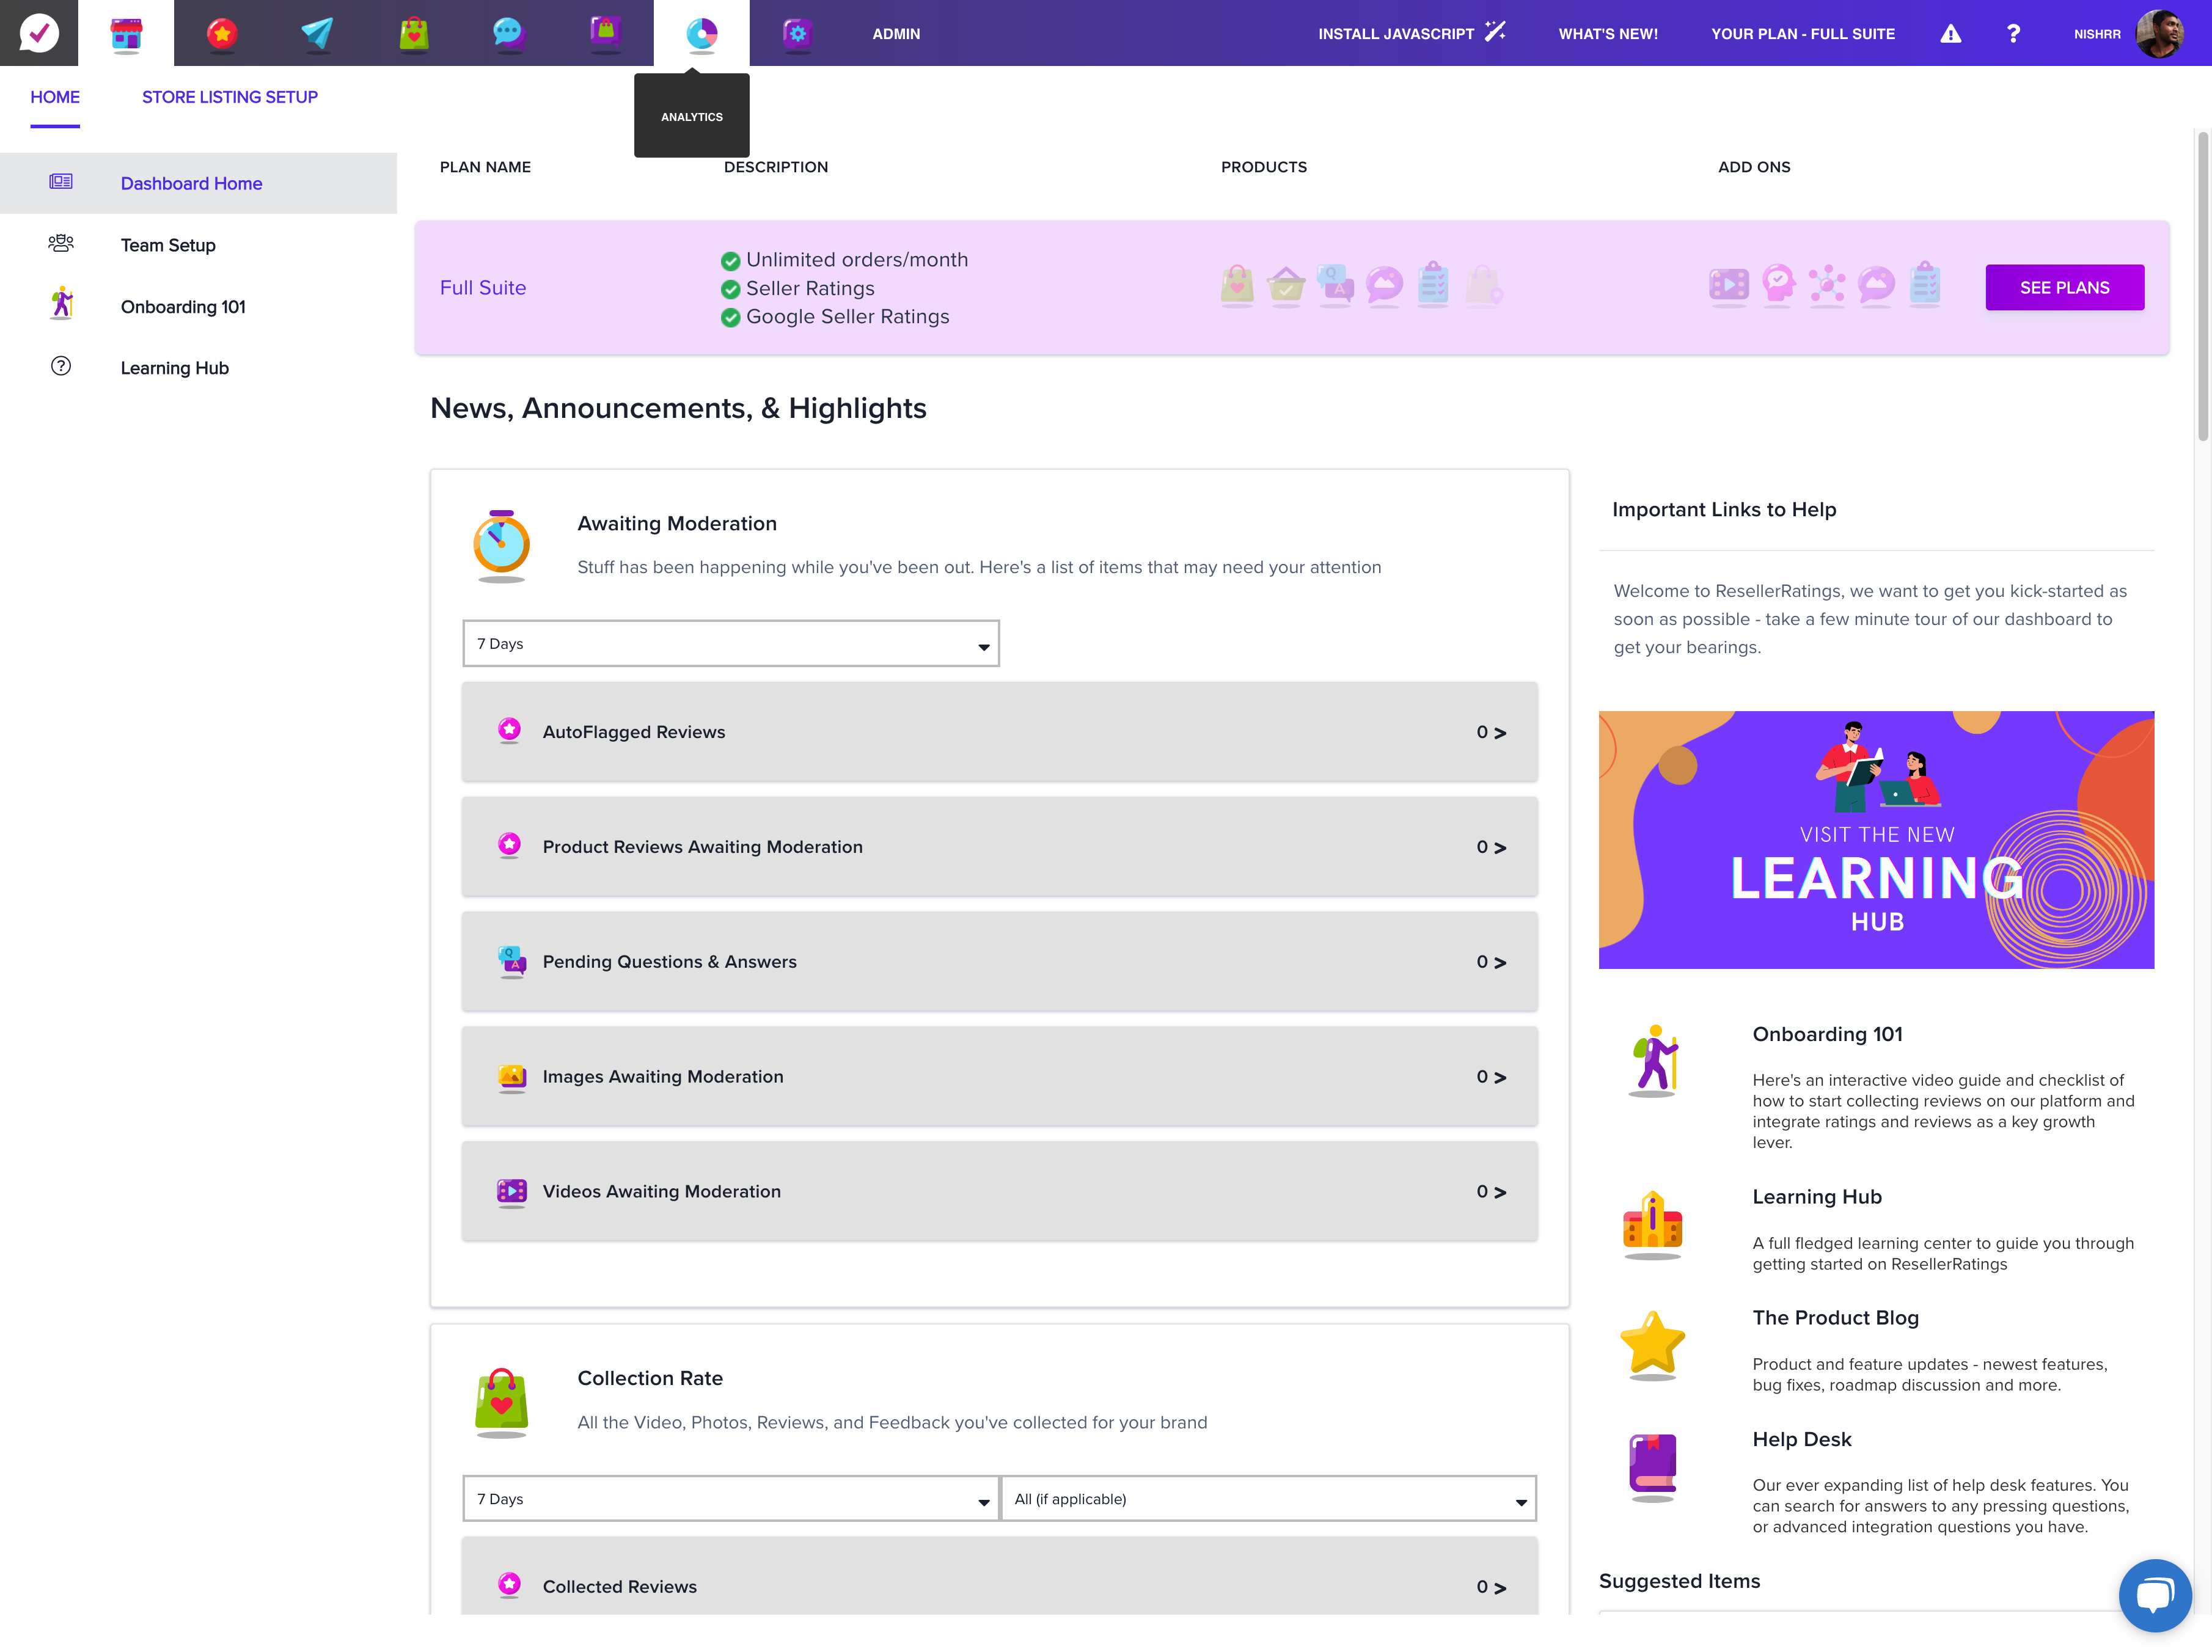Click the Full Suite plan name
The width and height of the screenshot is (2212, 1652).
click(483, 288)
